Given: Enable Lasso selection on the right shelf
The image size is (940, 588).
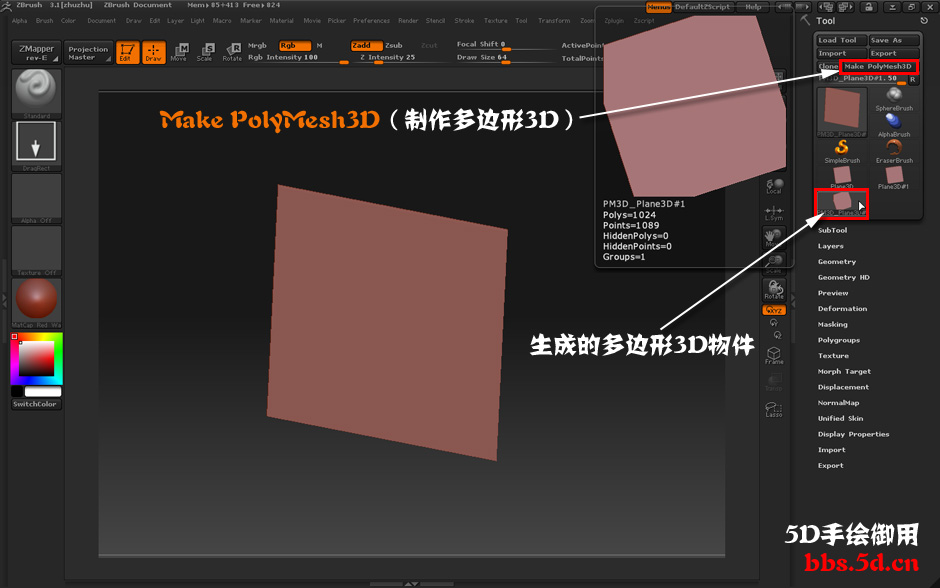Looking at the screenshot, I should [x=774, y=409].
